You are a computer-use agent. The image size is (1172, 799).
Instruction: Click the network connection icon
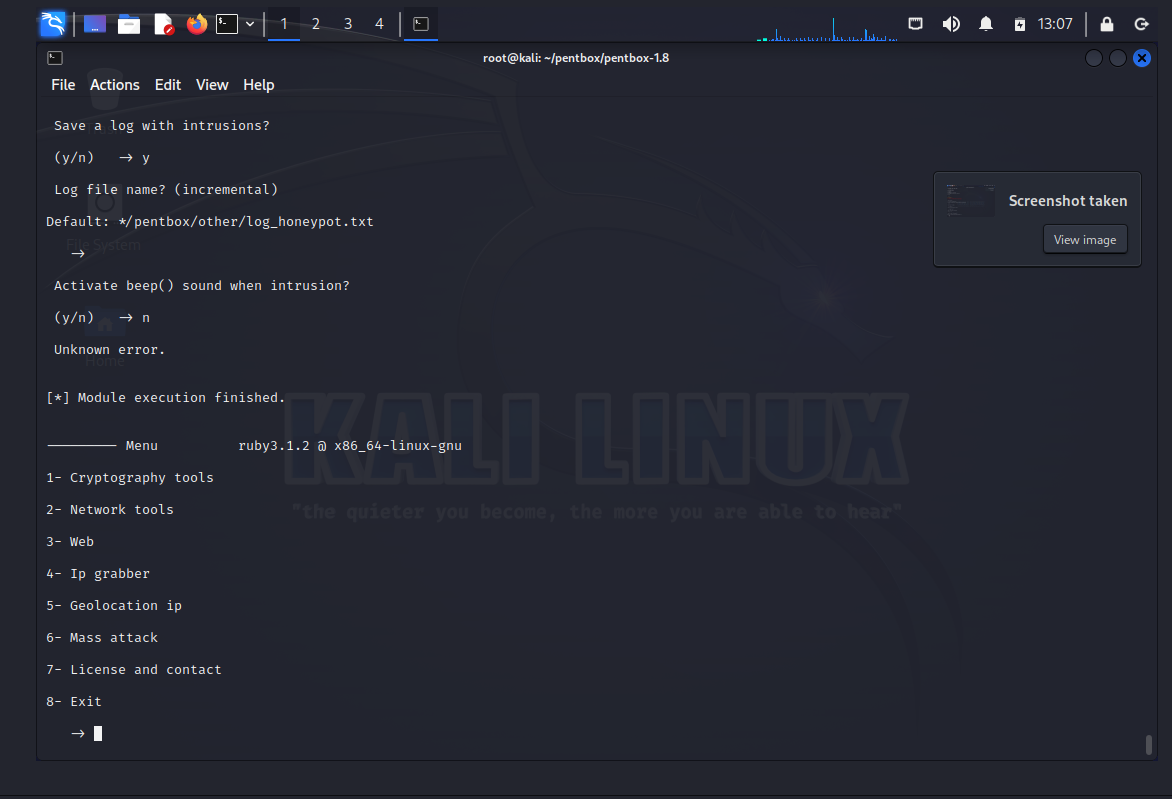tap(916, 23)
